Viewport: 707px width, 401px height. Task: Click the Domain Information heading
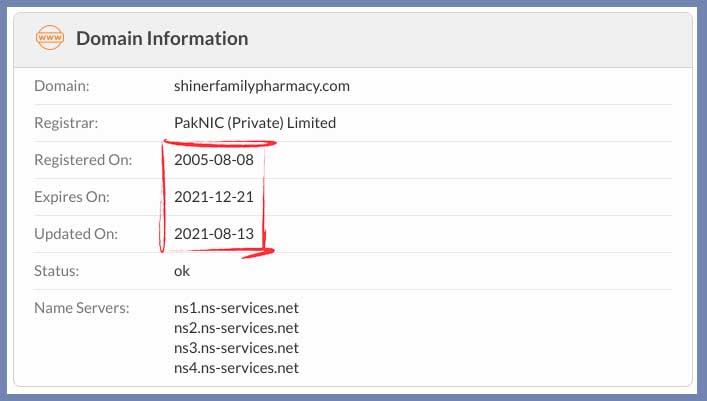click(162, 39)
